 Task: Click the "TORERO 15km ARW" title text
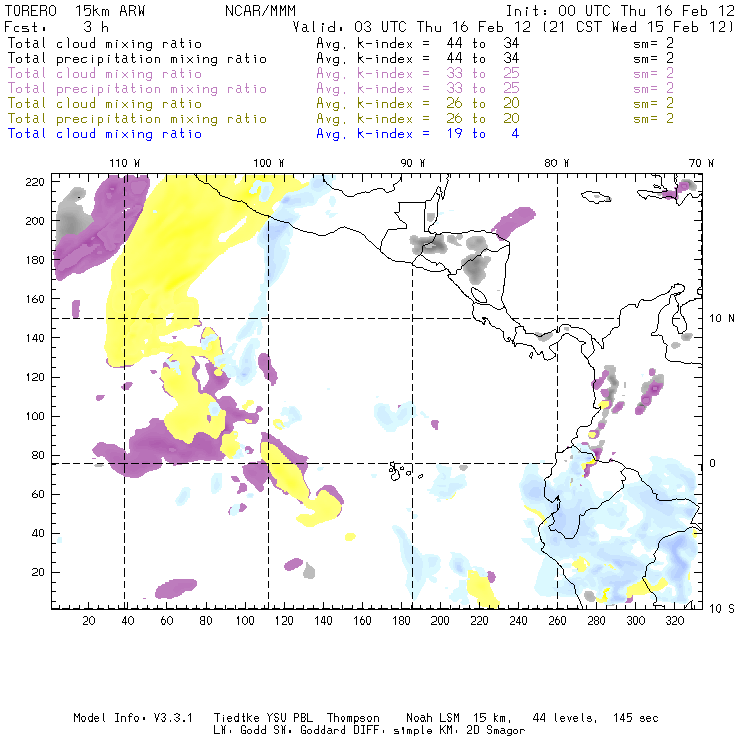coord(75,11)
